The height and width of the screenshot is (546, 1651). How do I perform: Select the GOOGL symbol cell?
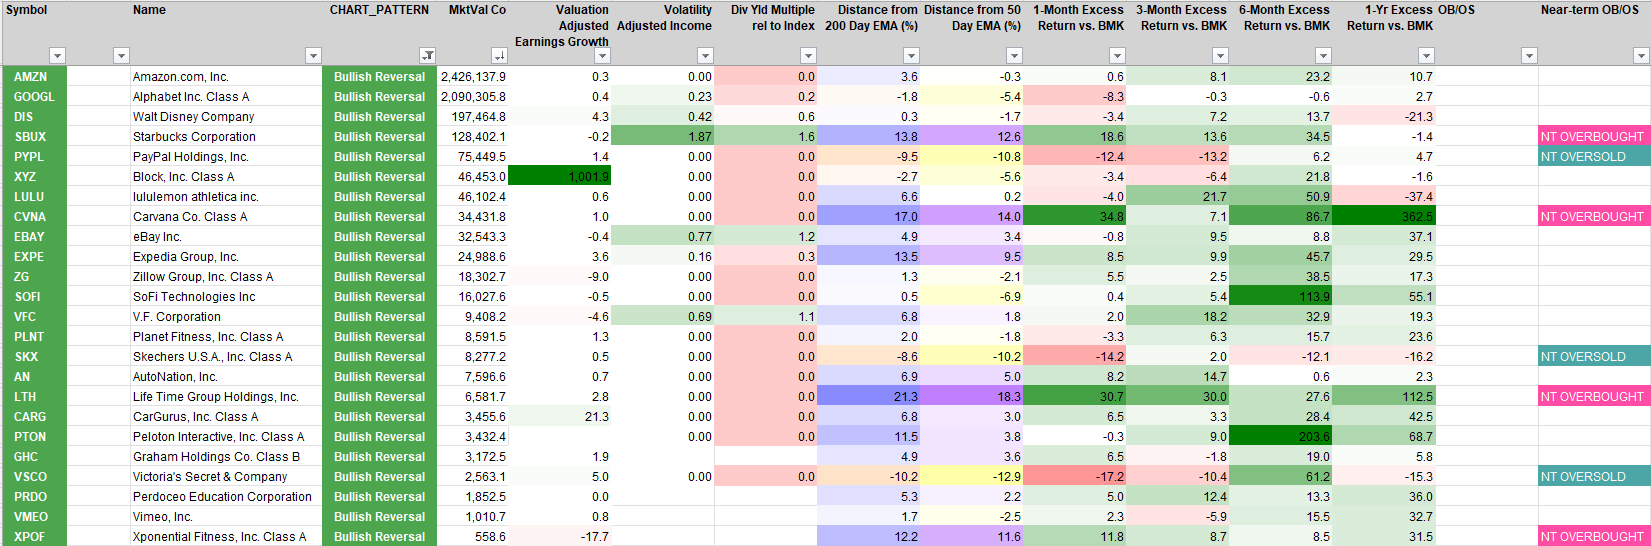tap(35, 97)
